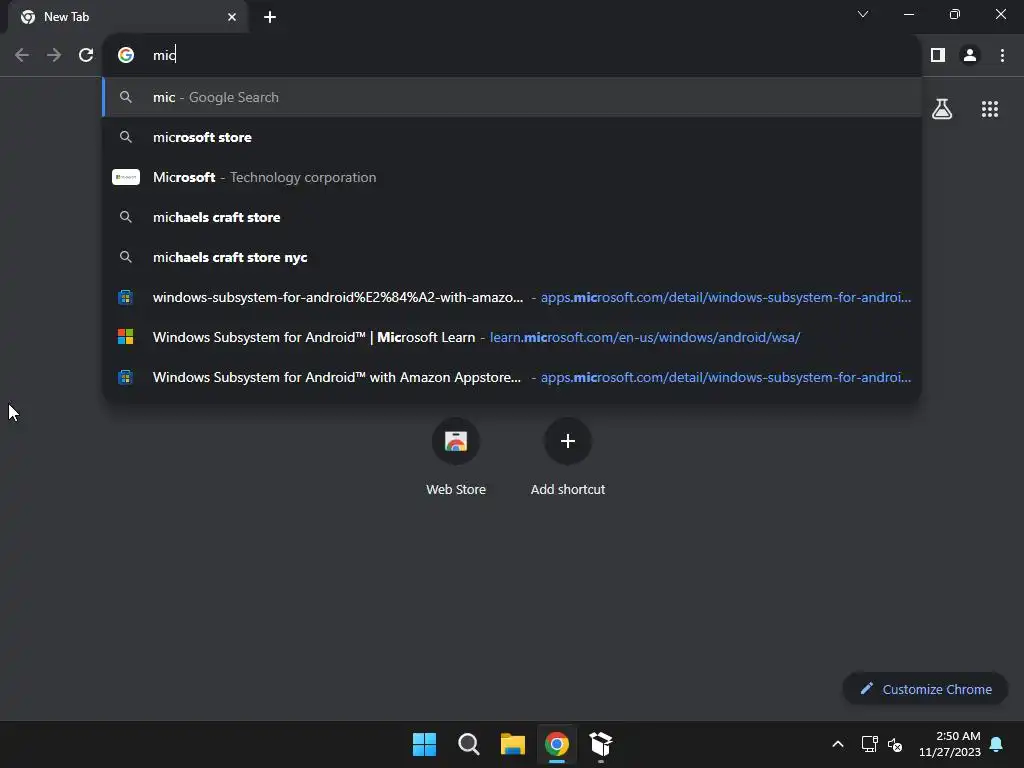This screenshot has height=768, width=1024.
Task: Open the notification bell
Action: coord(997,744)
